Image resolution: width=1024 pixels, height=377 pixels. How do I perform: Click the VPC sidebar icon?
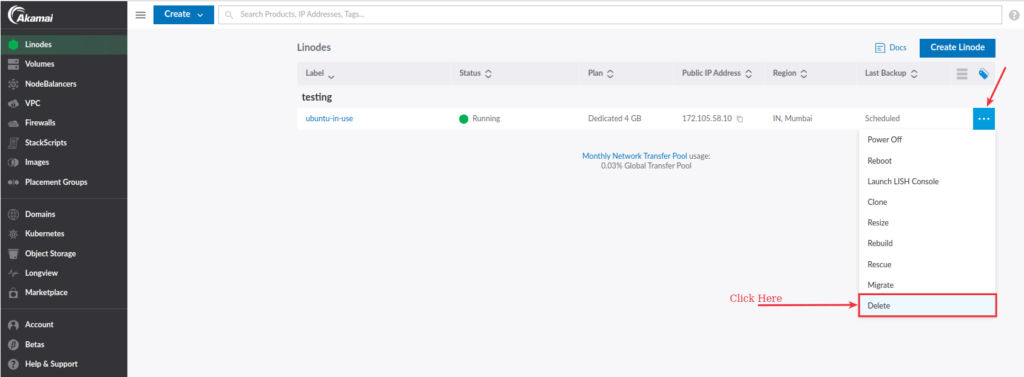coord(13,103)
